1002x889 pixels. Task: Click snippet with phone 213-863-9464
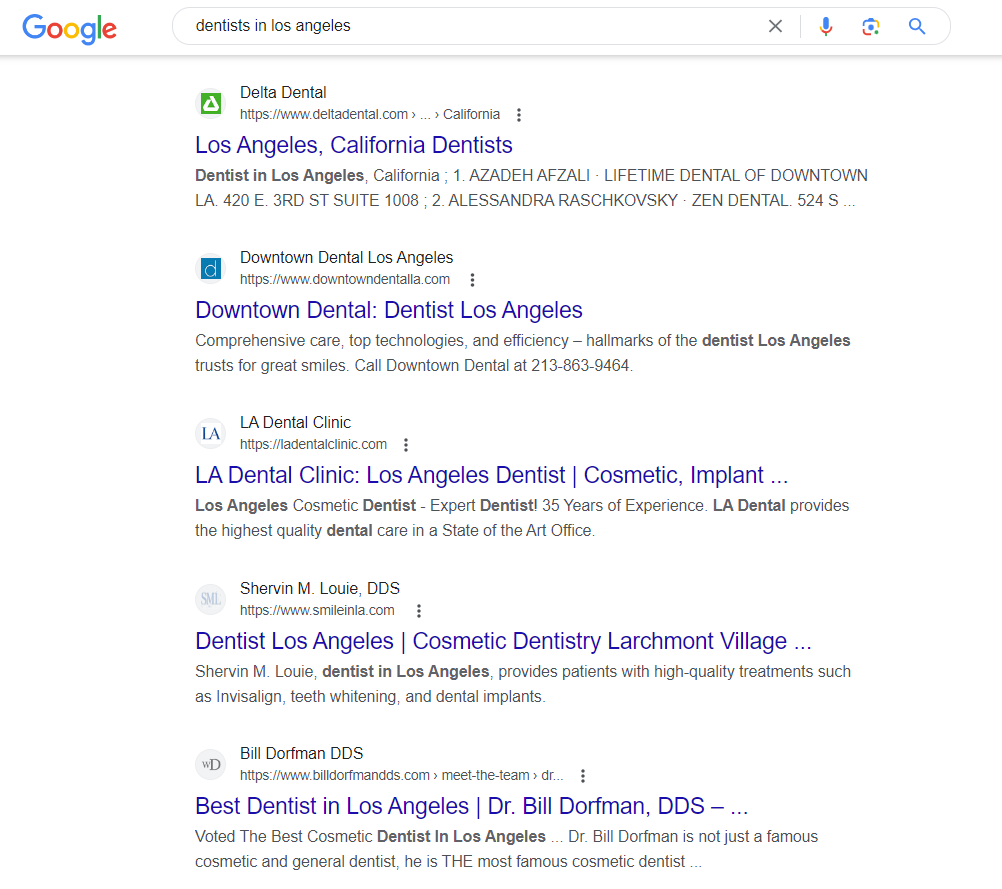pos(523,353)
